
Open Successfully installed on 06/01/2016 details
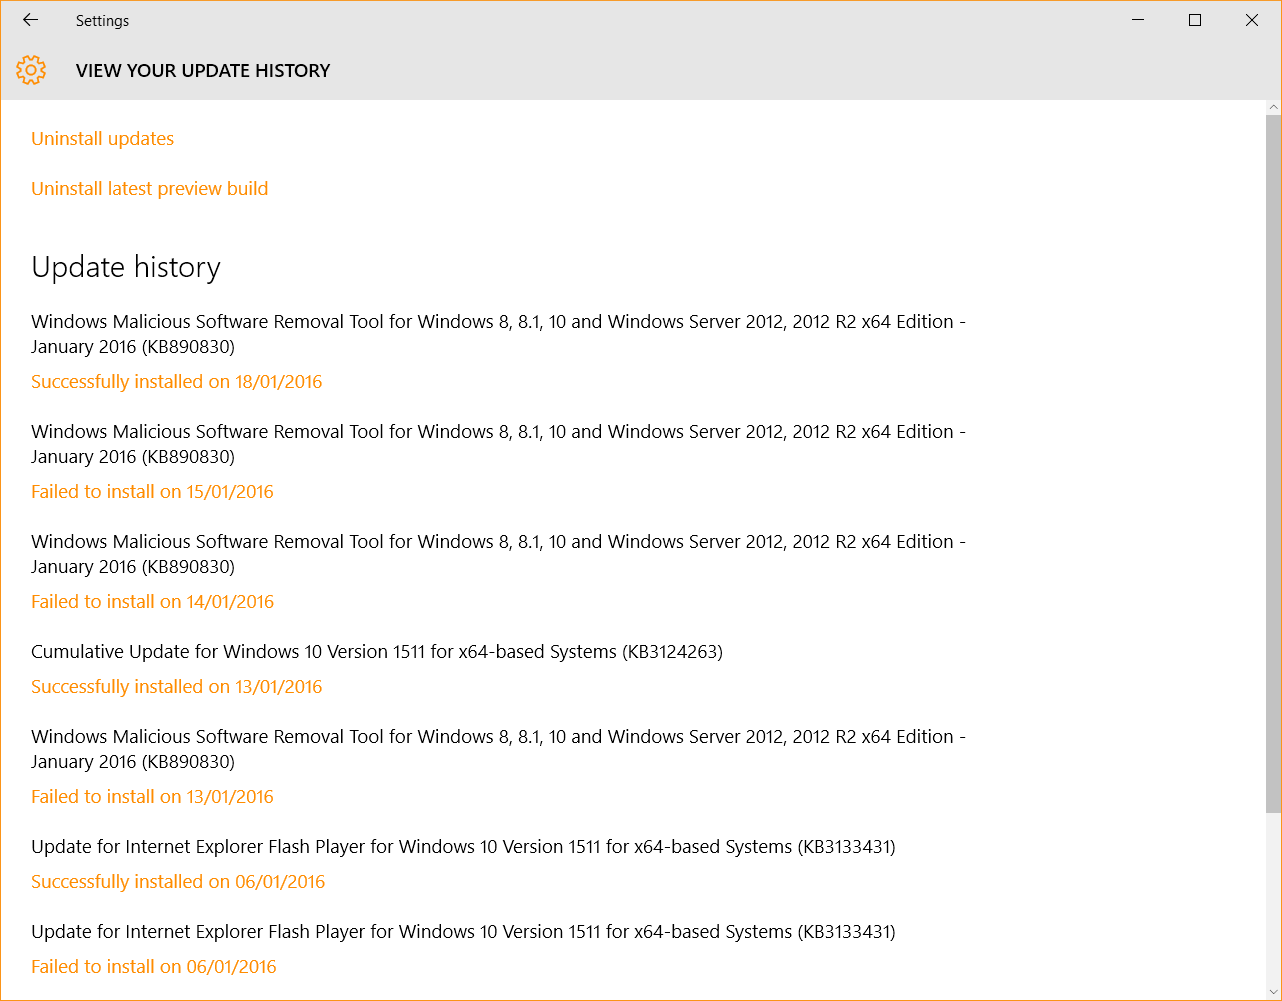[x=178, y=882]
